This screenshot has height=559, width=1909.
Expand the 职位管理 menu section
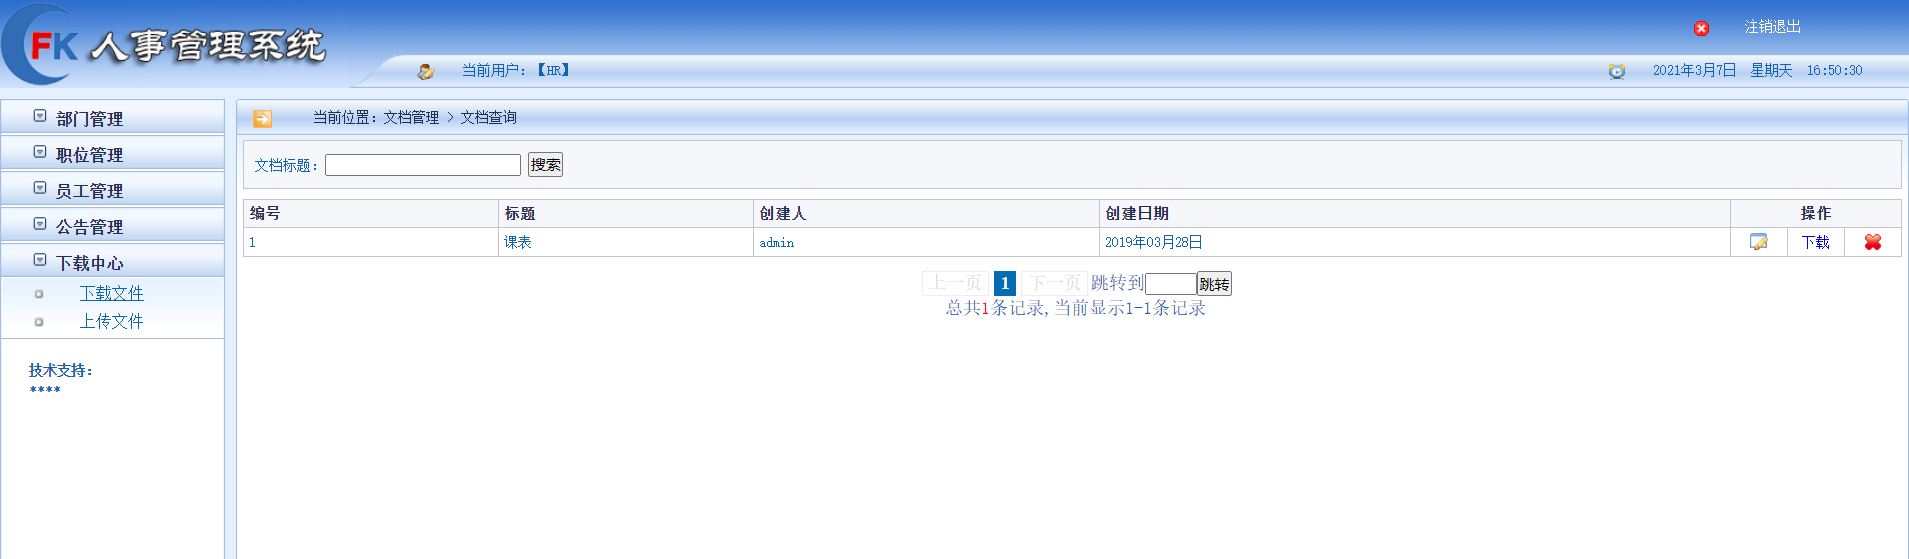click(x=112, y=154)
